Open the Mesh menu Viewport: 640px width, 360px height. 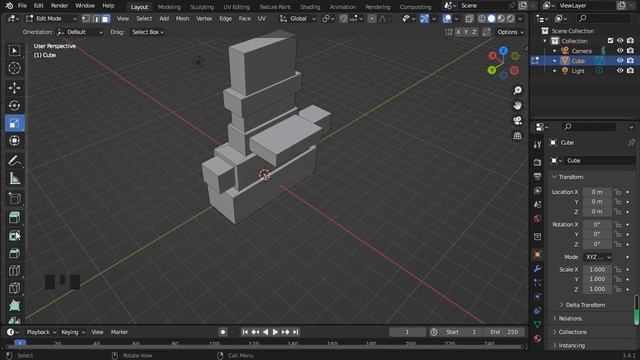point(182,19)
